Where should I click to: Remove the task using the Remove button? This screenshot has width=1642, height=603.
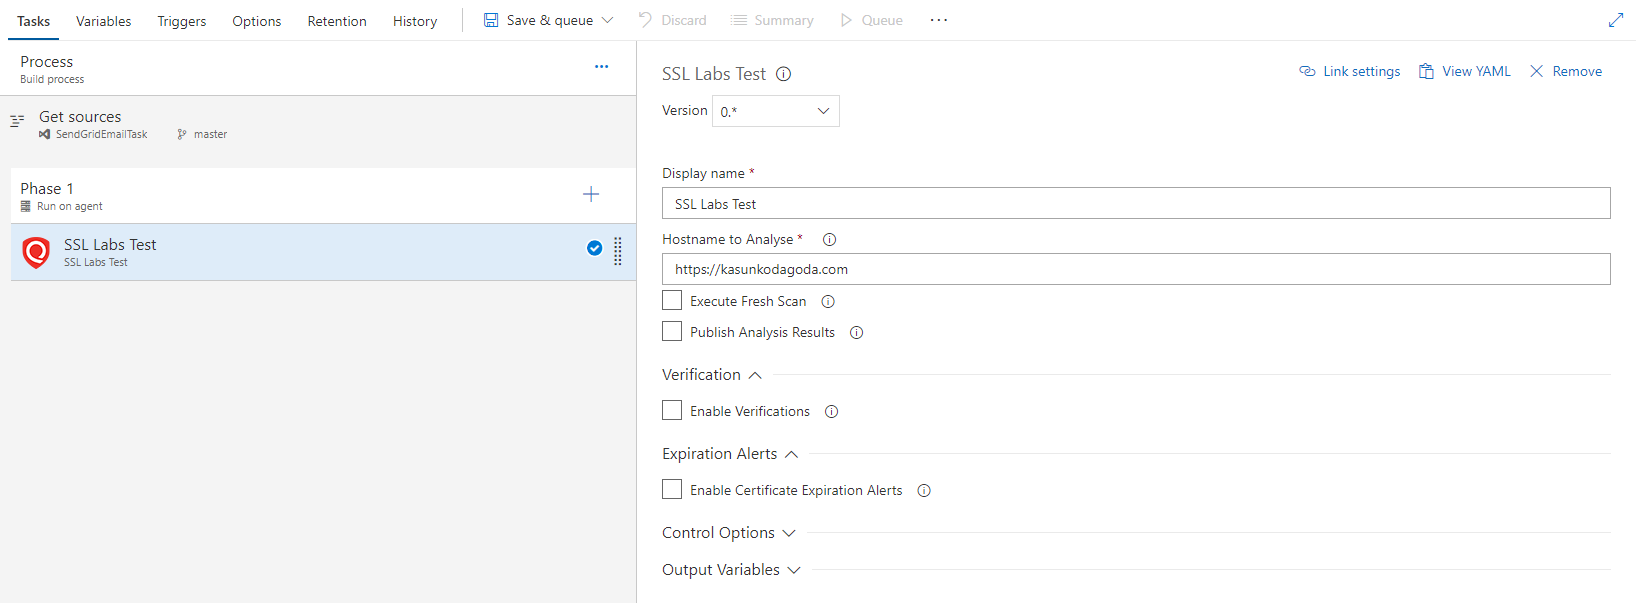point(1566,72)
